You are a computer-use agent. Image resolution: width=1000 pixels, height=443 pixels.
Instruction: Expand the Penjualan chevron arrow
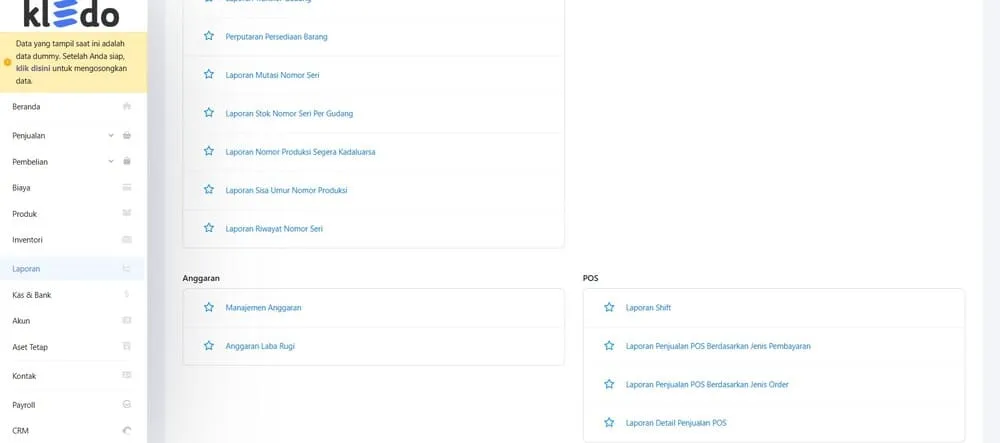[x=111, y=136]
